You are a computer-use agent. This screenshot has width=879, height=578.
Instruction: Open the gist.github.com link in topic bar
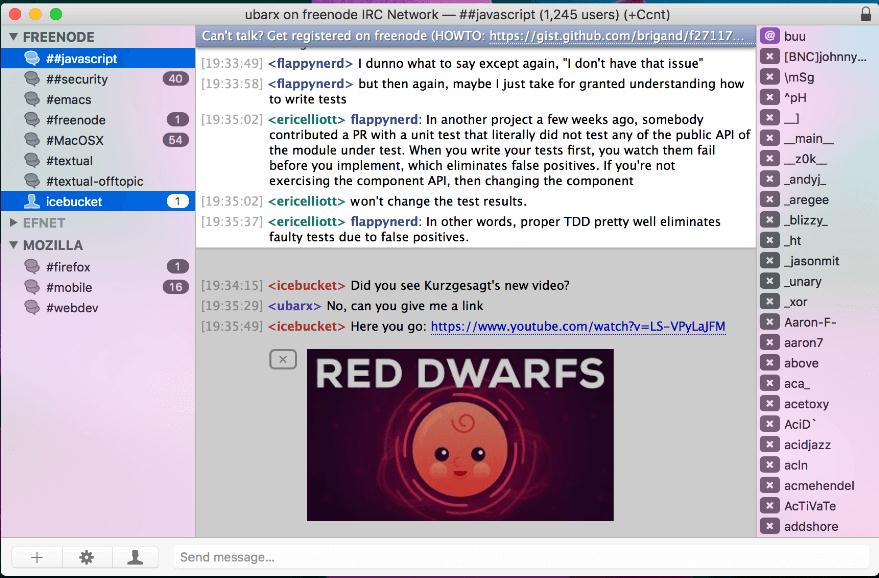tap(617, 36)
